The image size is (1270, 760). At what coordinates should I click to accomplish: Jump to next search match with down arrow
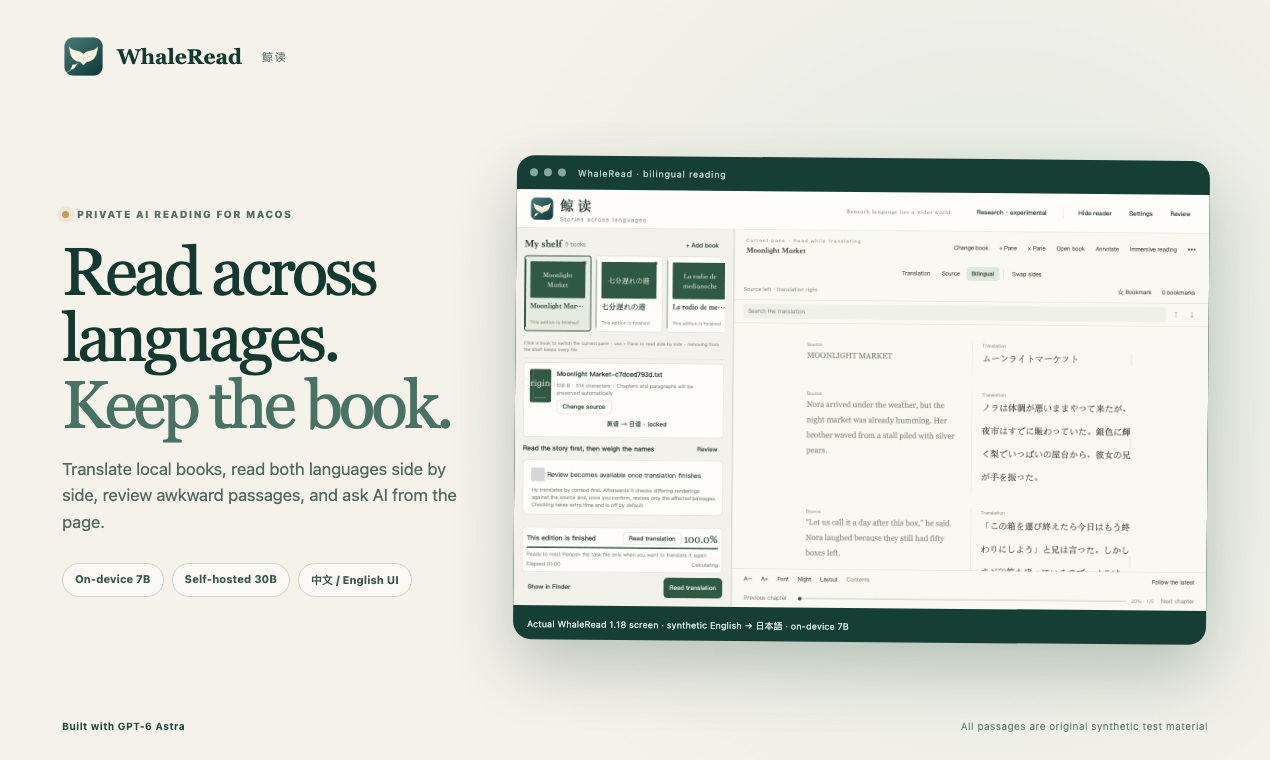[x=1192, y=315]
